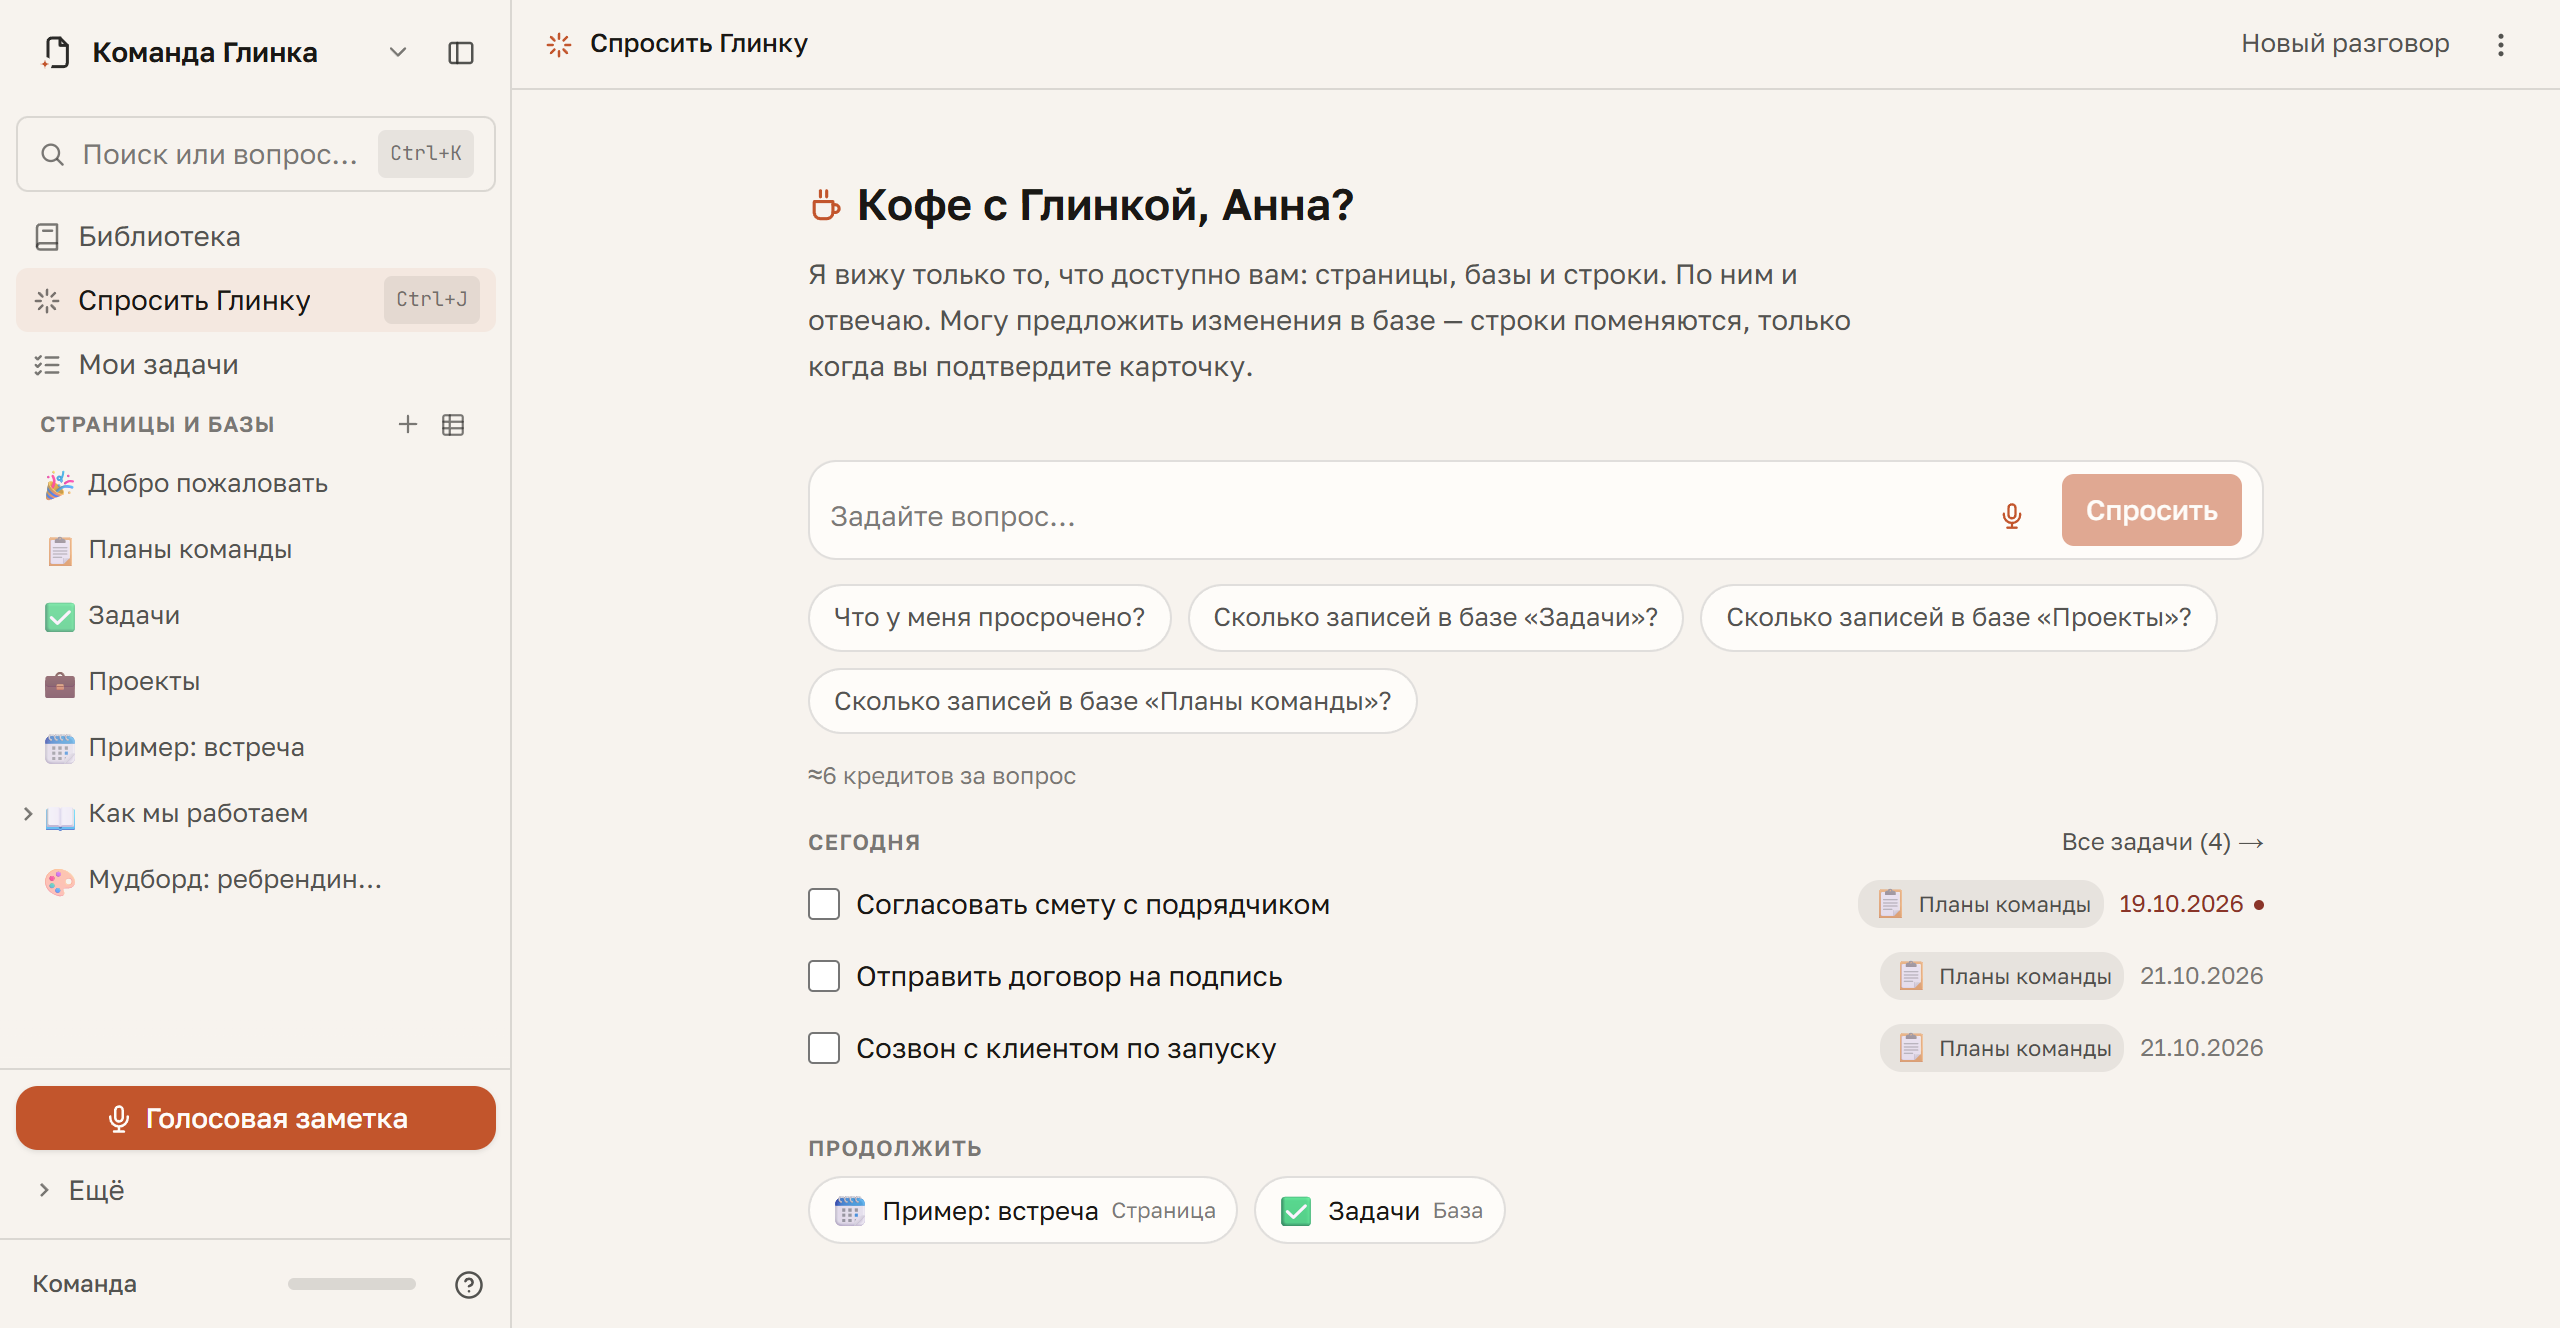Screen dimensions: 2560x1328
Task: Expand the Как мы работаем page tree
Action: tap(28, 814)
